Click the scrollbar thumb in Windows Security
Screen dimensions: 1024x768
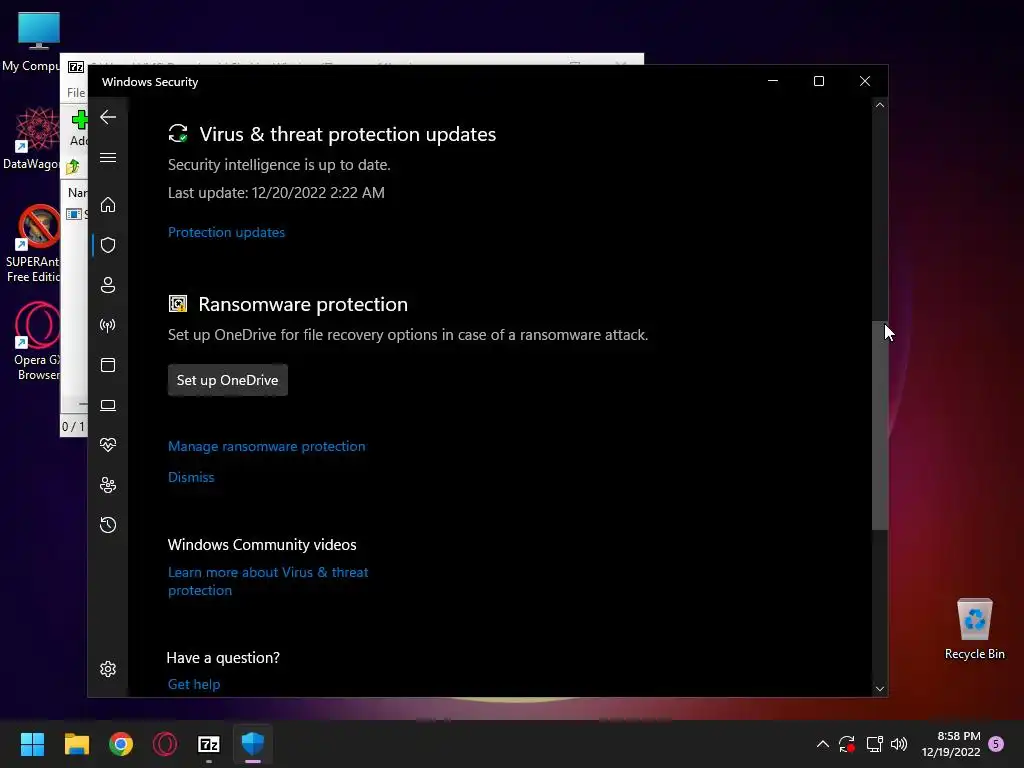pos(880,425)
